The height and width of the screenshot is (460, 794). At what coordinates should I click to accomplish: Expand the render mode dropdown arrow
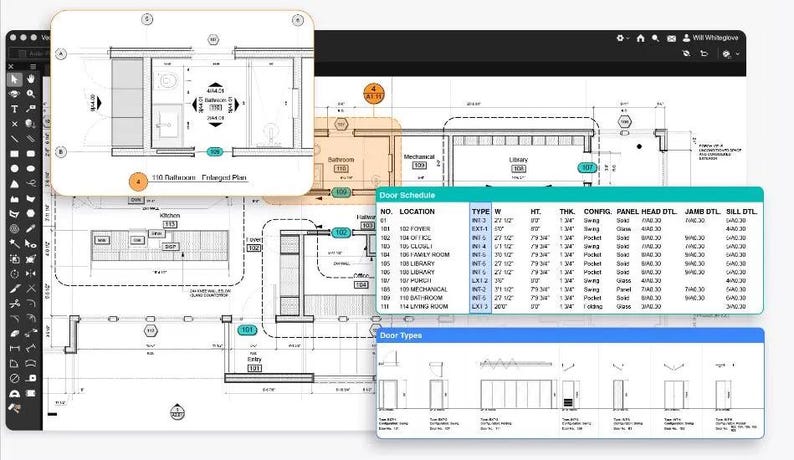click(738, 54)
